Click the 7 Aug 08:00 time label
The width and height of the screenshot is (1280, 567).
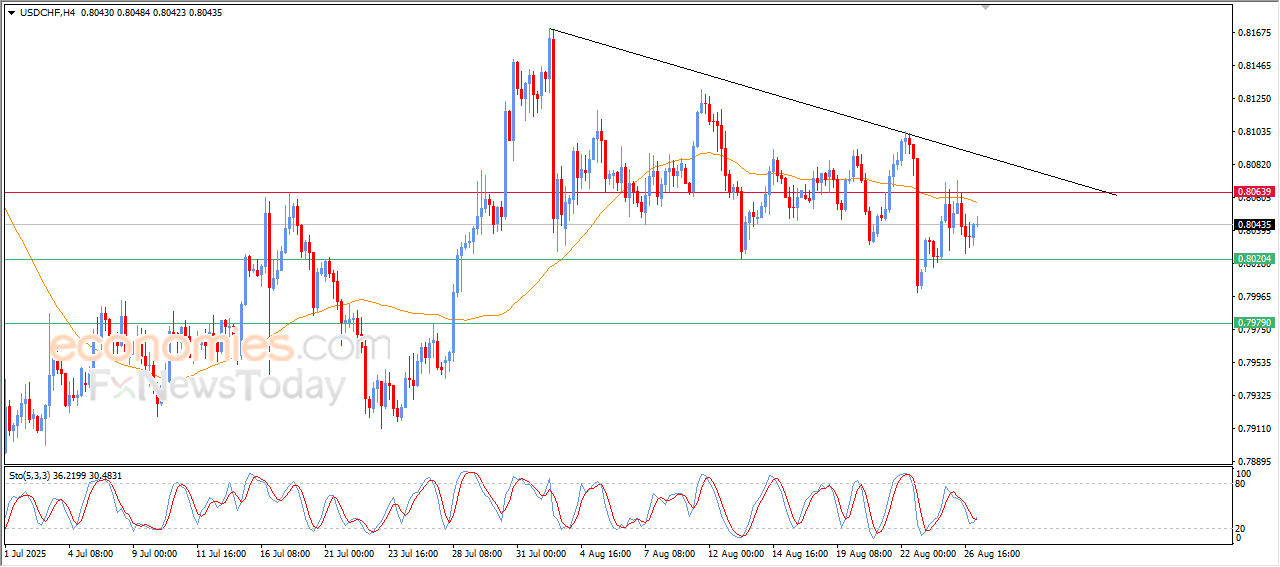point(670,553)
